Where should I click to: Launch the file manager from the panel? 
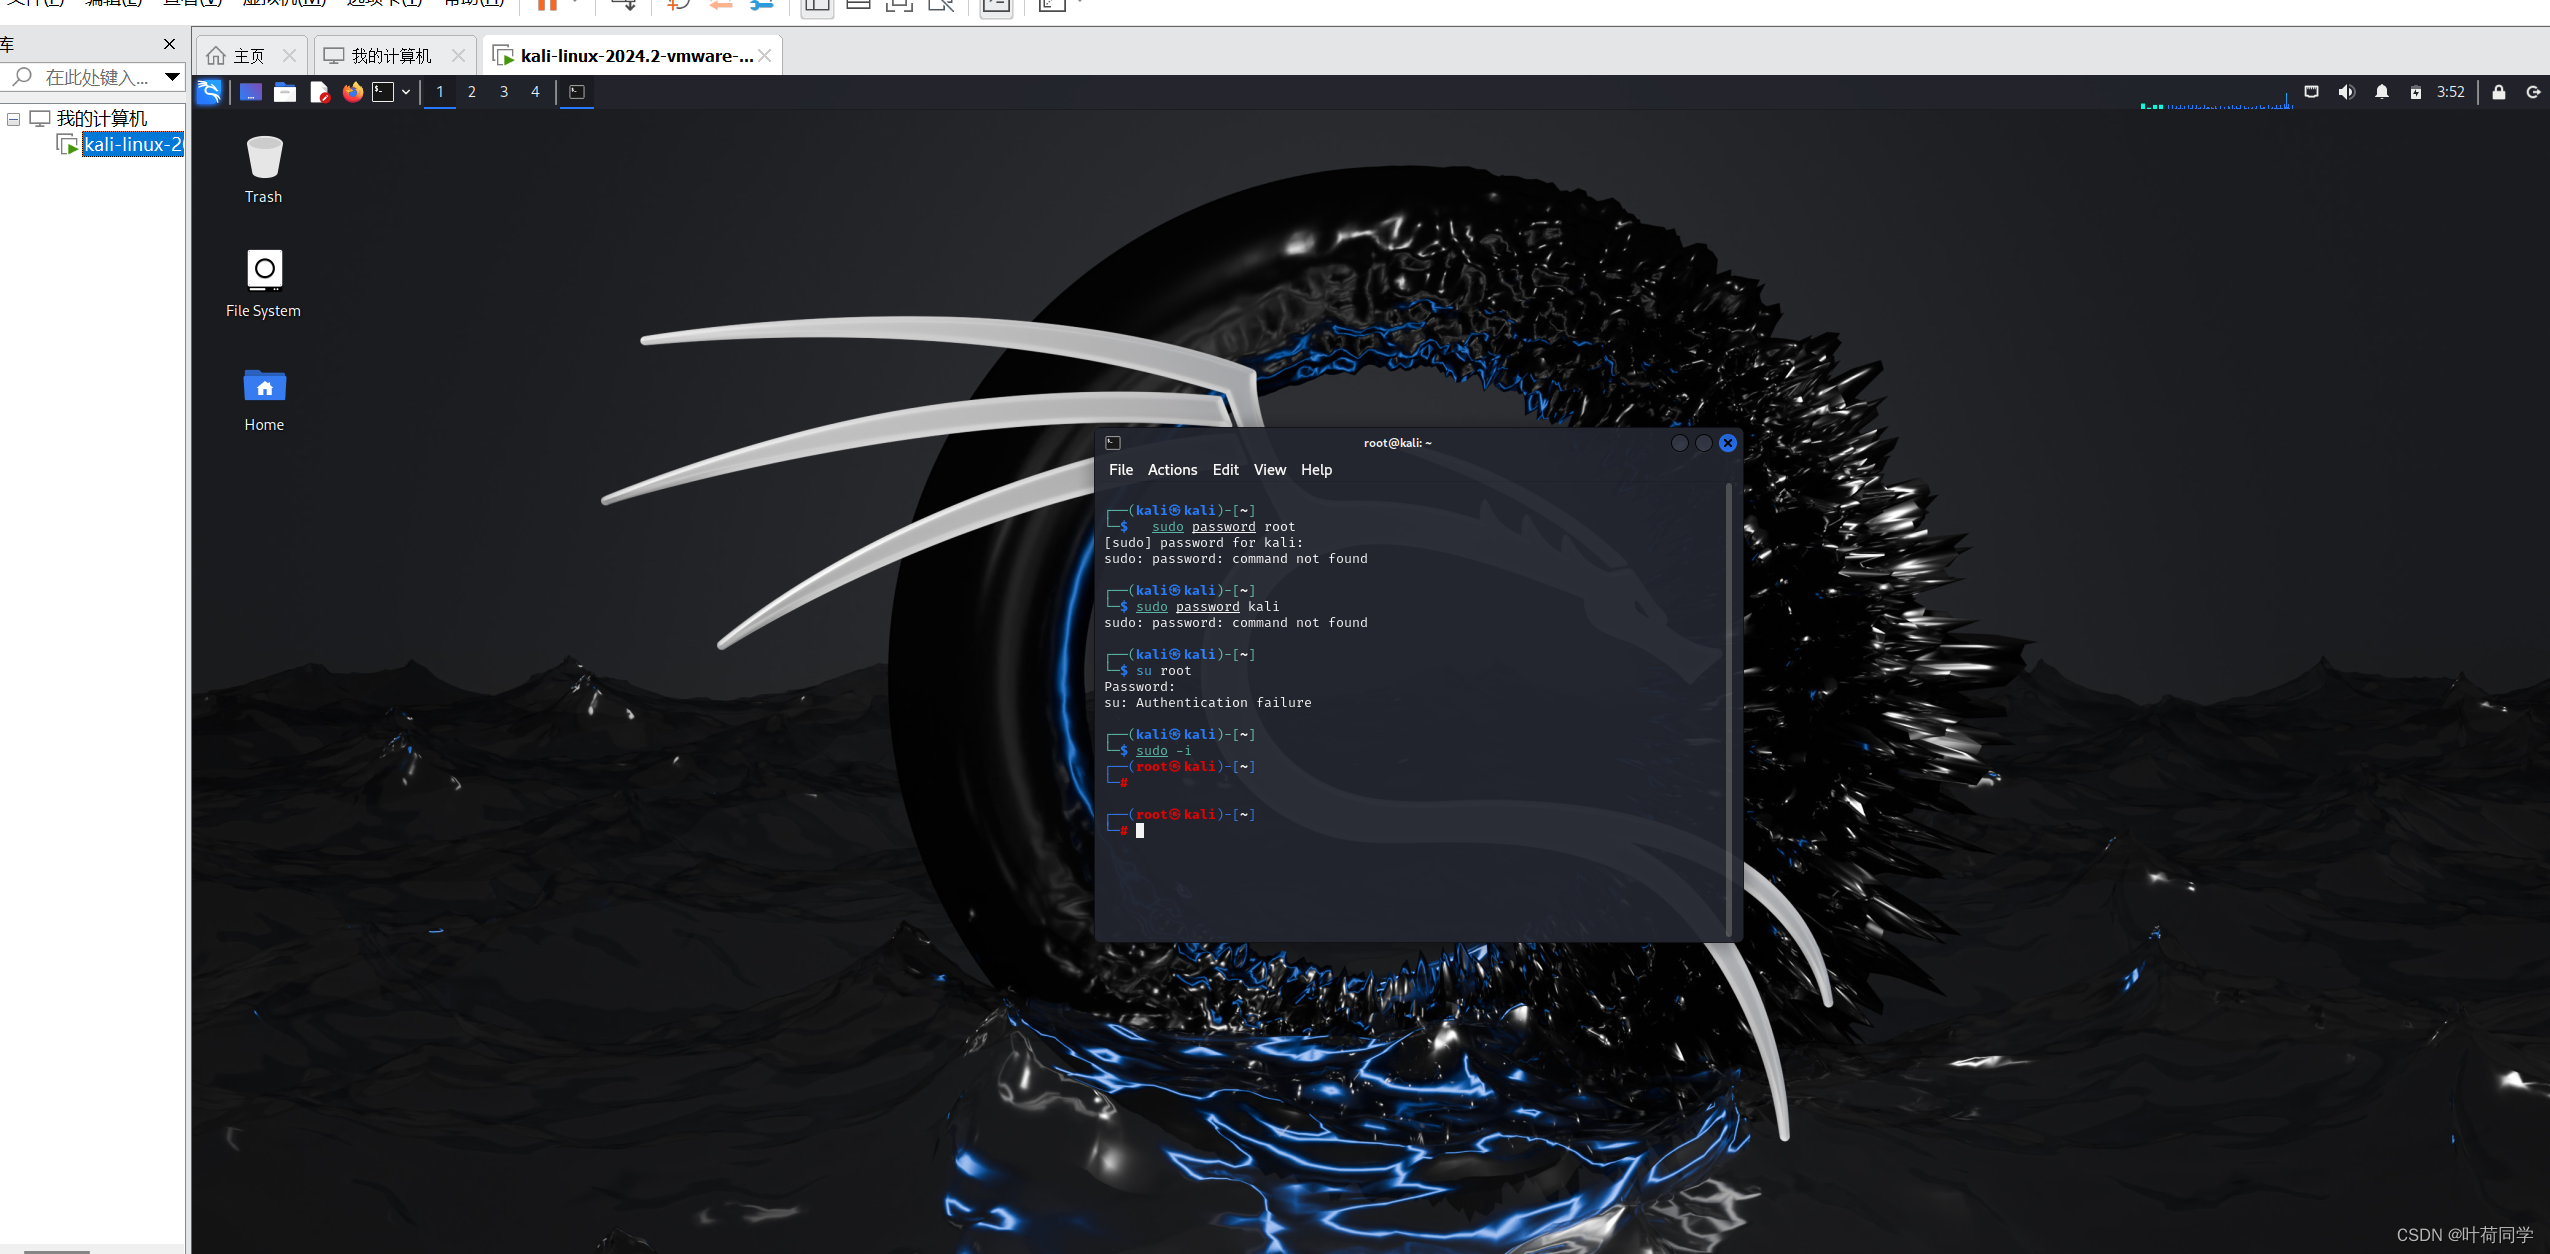point(285,92)
